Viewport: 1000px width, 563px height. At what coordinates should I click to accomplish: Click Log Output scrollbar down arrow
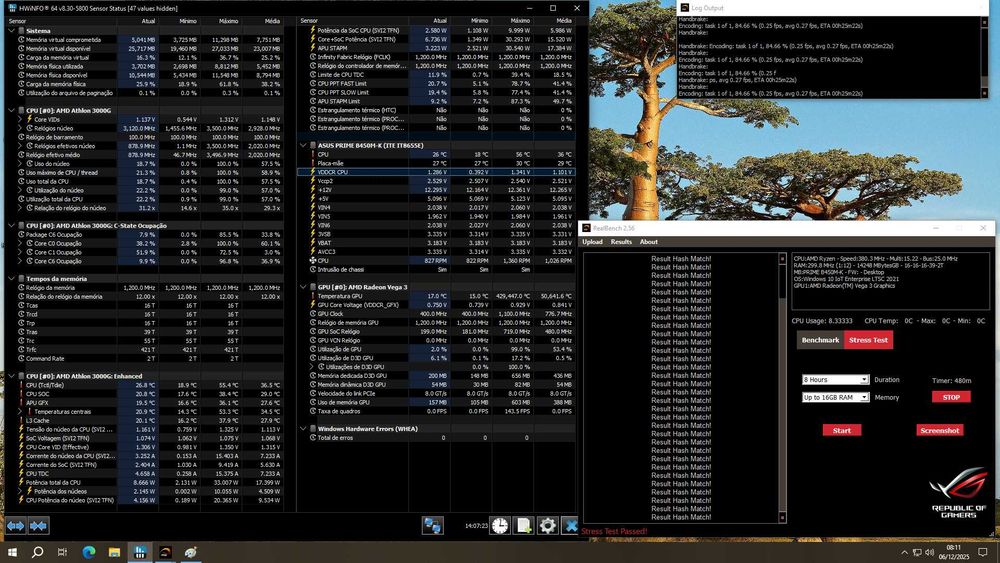tap(984, 93)
